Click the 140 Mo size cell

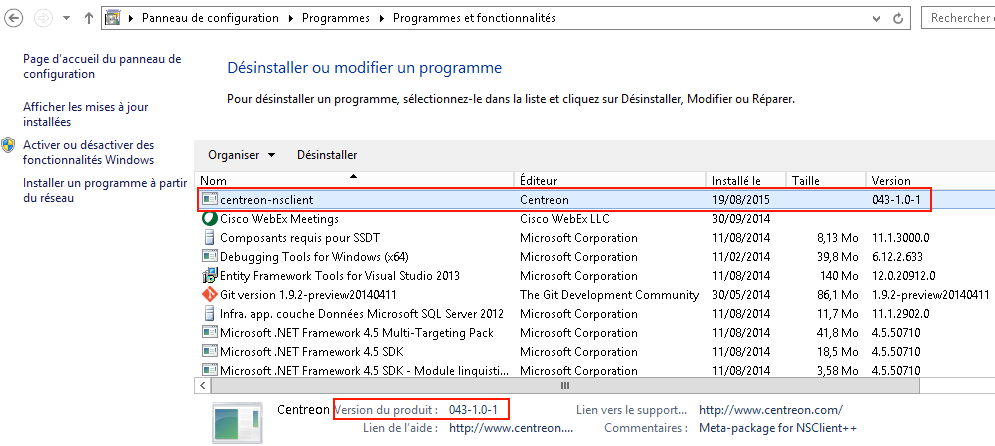coord(840,276)
